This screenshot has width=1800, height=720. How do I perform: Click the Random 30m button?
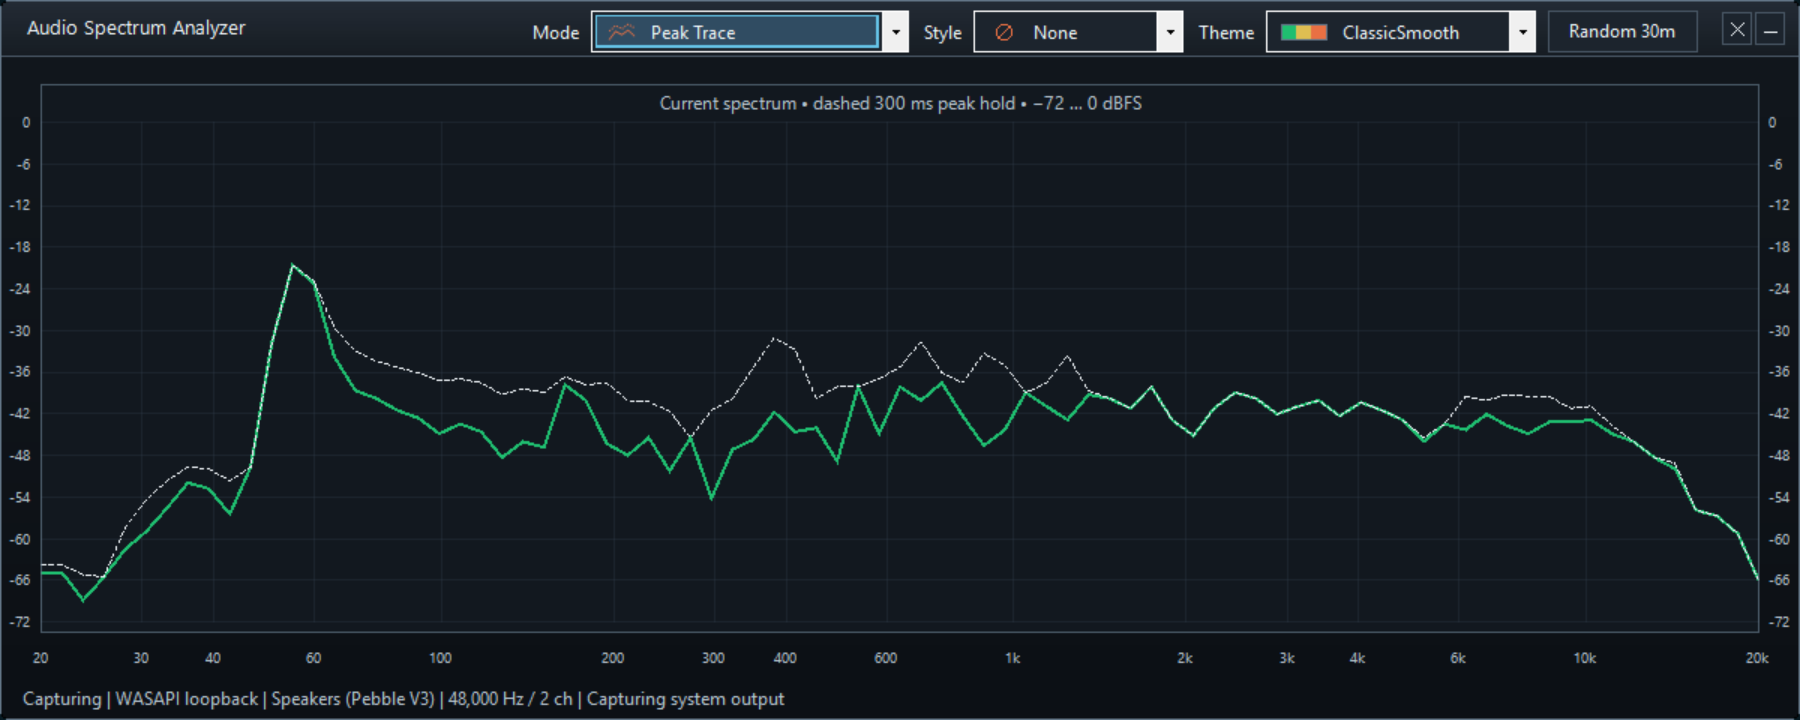tap(1622, 32)
